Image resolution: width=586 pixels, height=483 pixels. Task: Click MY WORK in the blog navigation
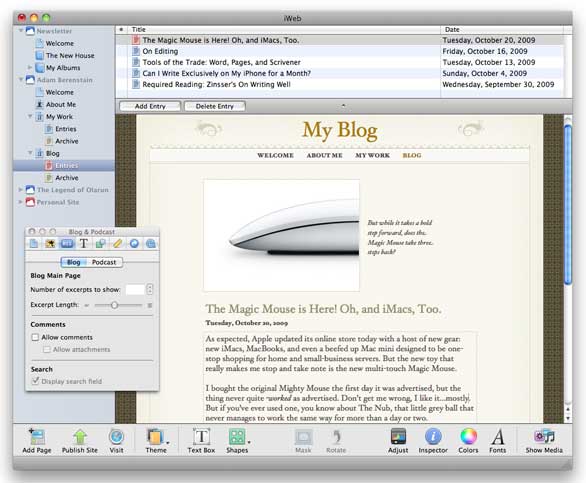373,155
